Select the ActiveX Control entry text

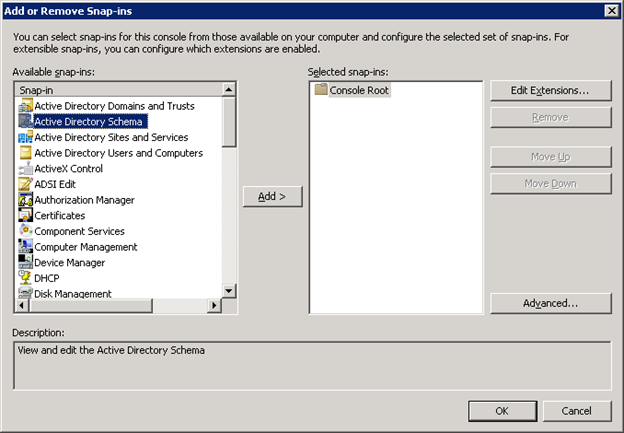pyautogui.click(x=68, y=169)
